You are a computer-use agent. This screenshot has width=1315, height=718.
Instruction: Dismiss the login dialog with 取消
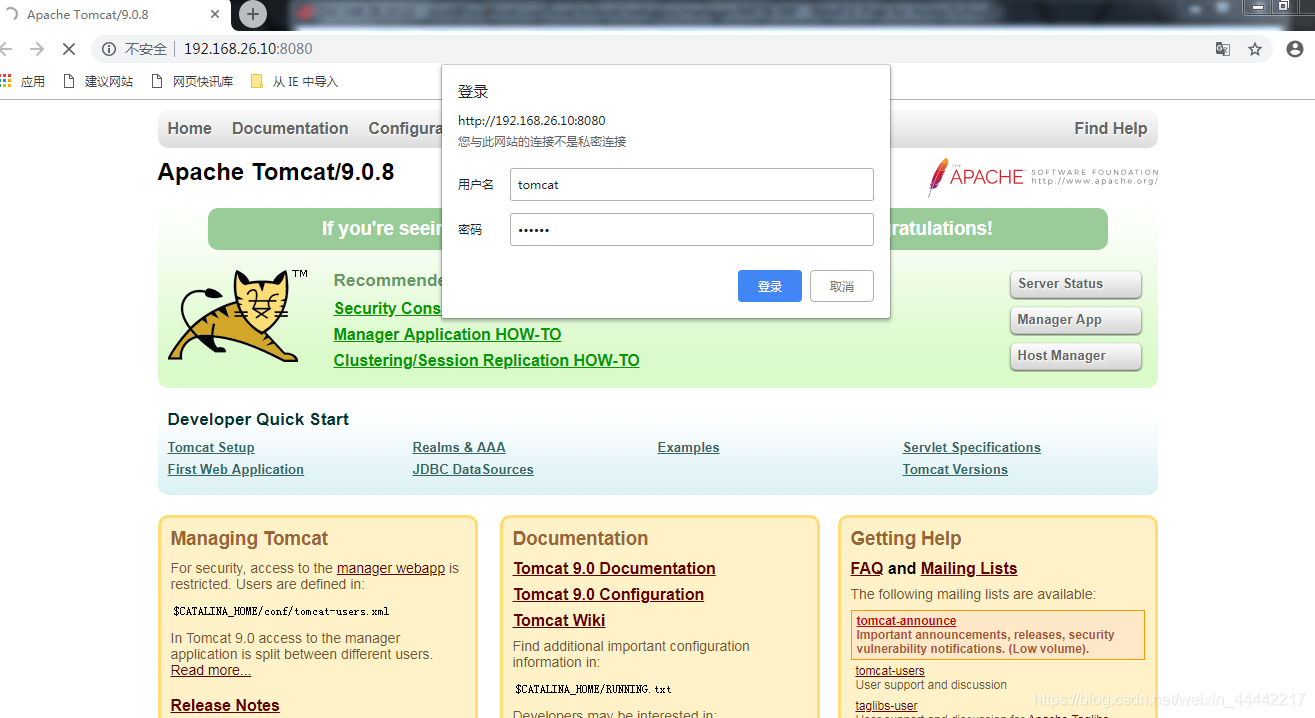coord(842,286)
